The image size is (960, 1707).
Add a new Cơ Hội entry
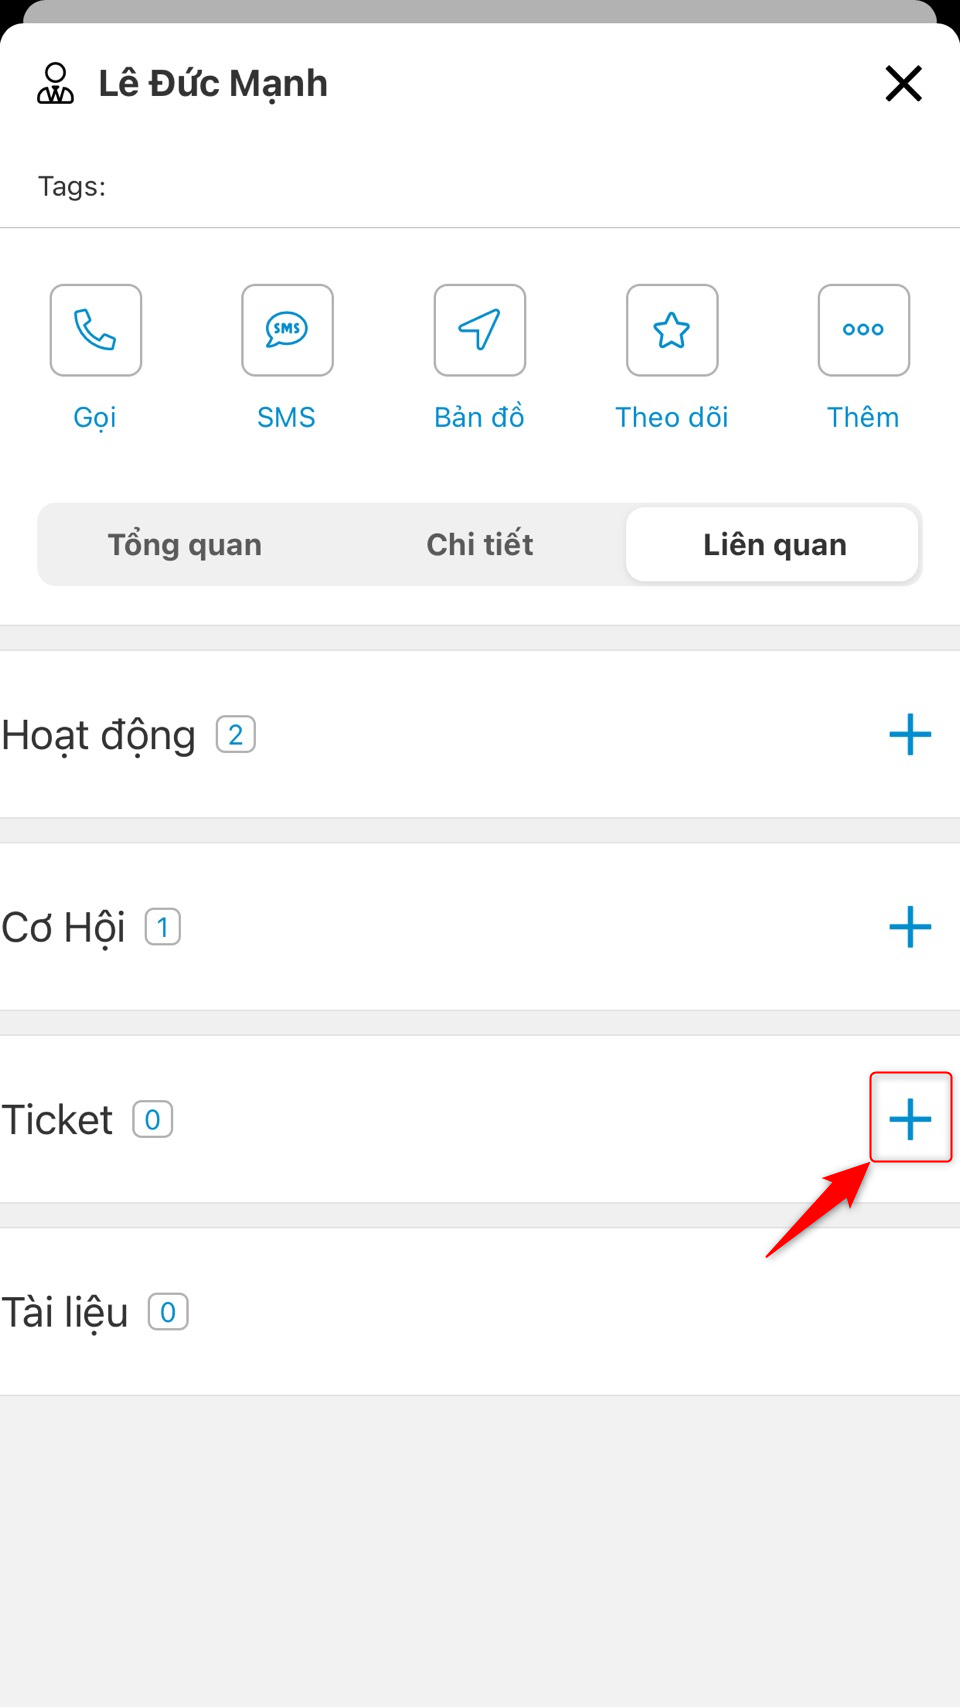point(910,927)
